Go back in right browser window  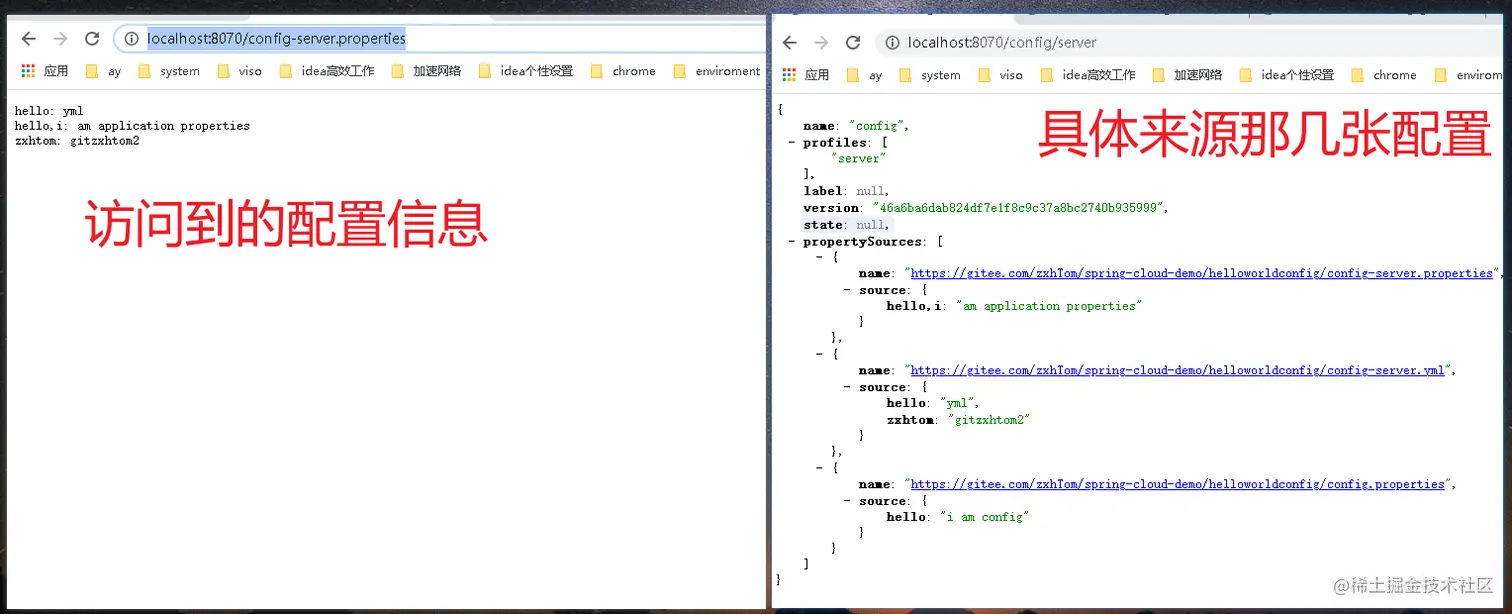point(789,43)
